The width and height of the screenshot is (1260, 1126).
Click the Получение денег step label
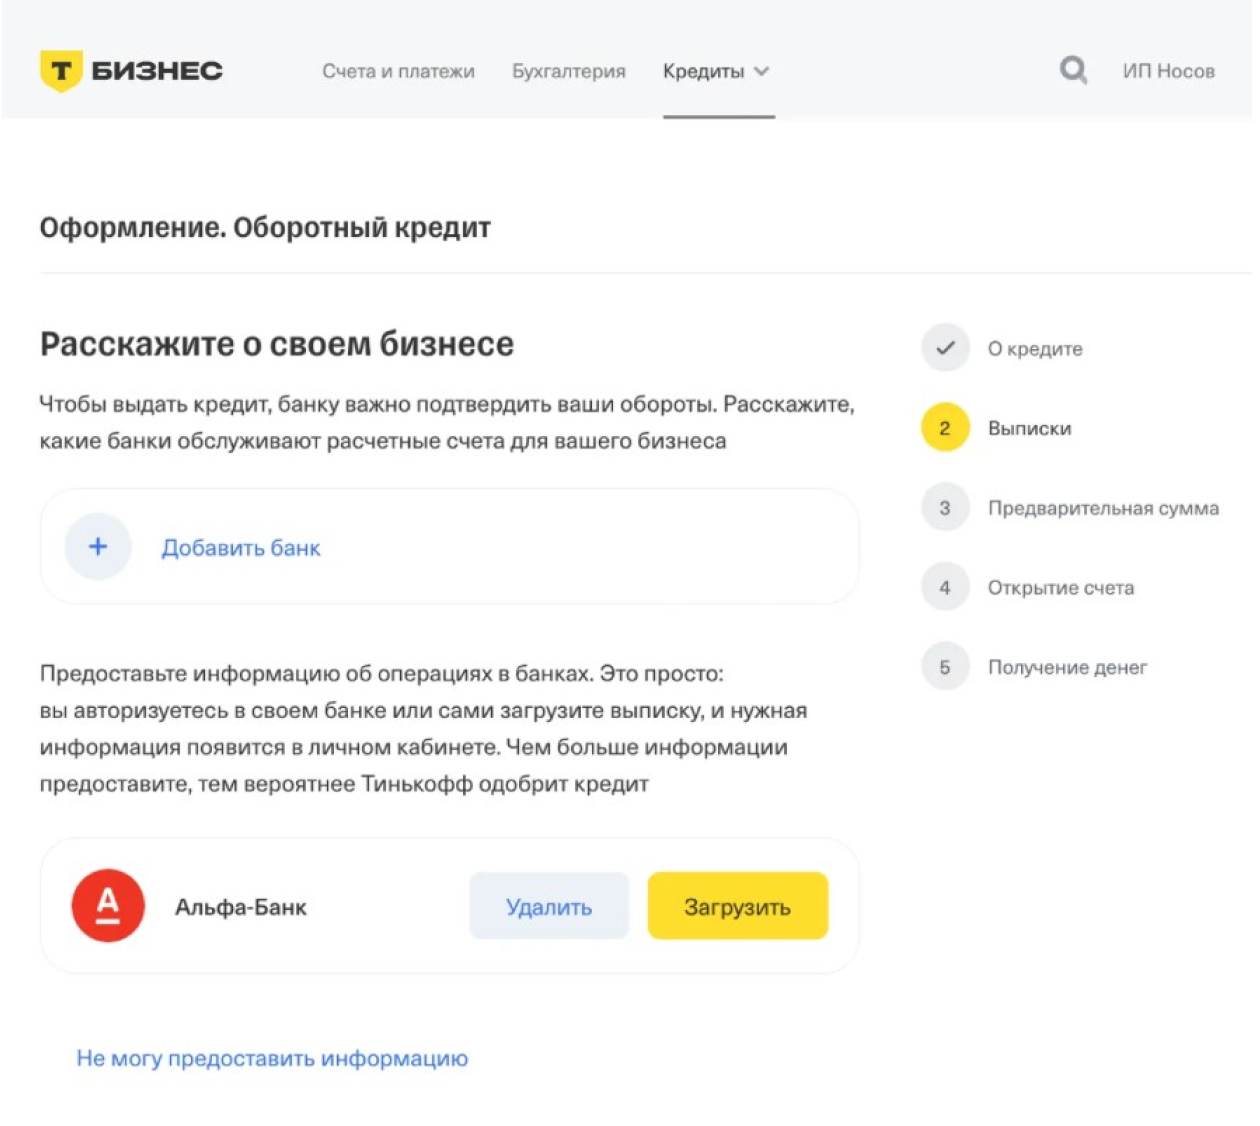point(1067,668)
